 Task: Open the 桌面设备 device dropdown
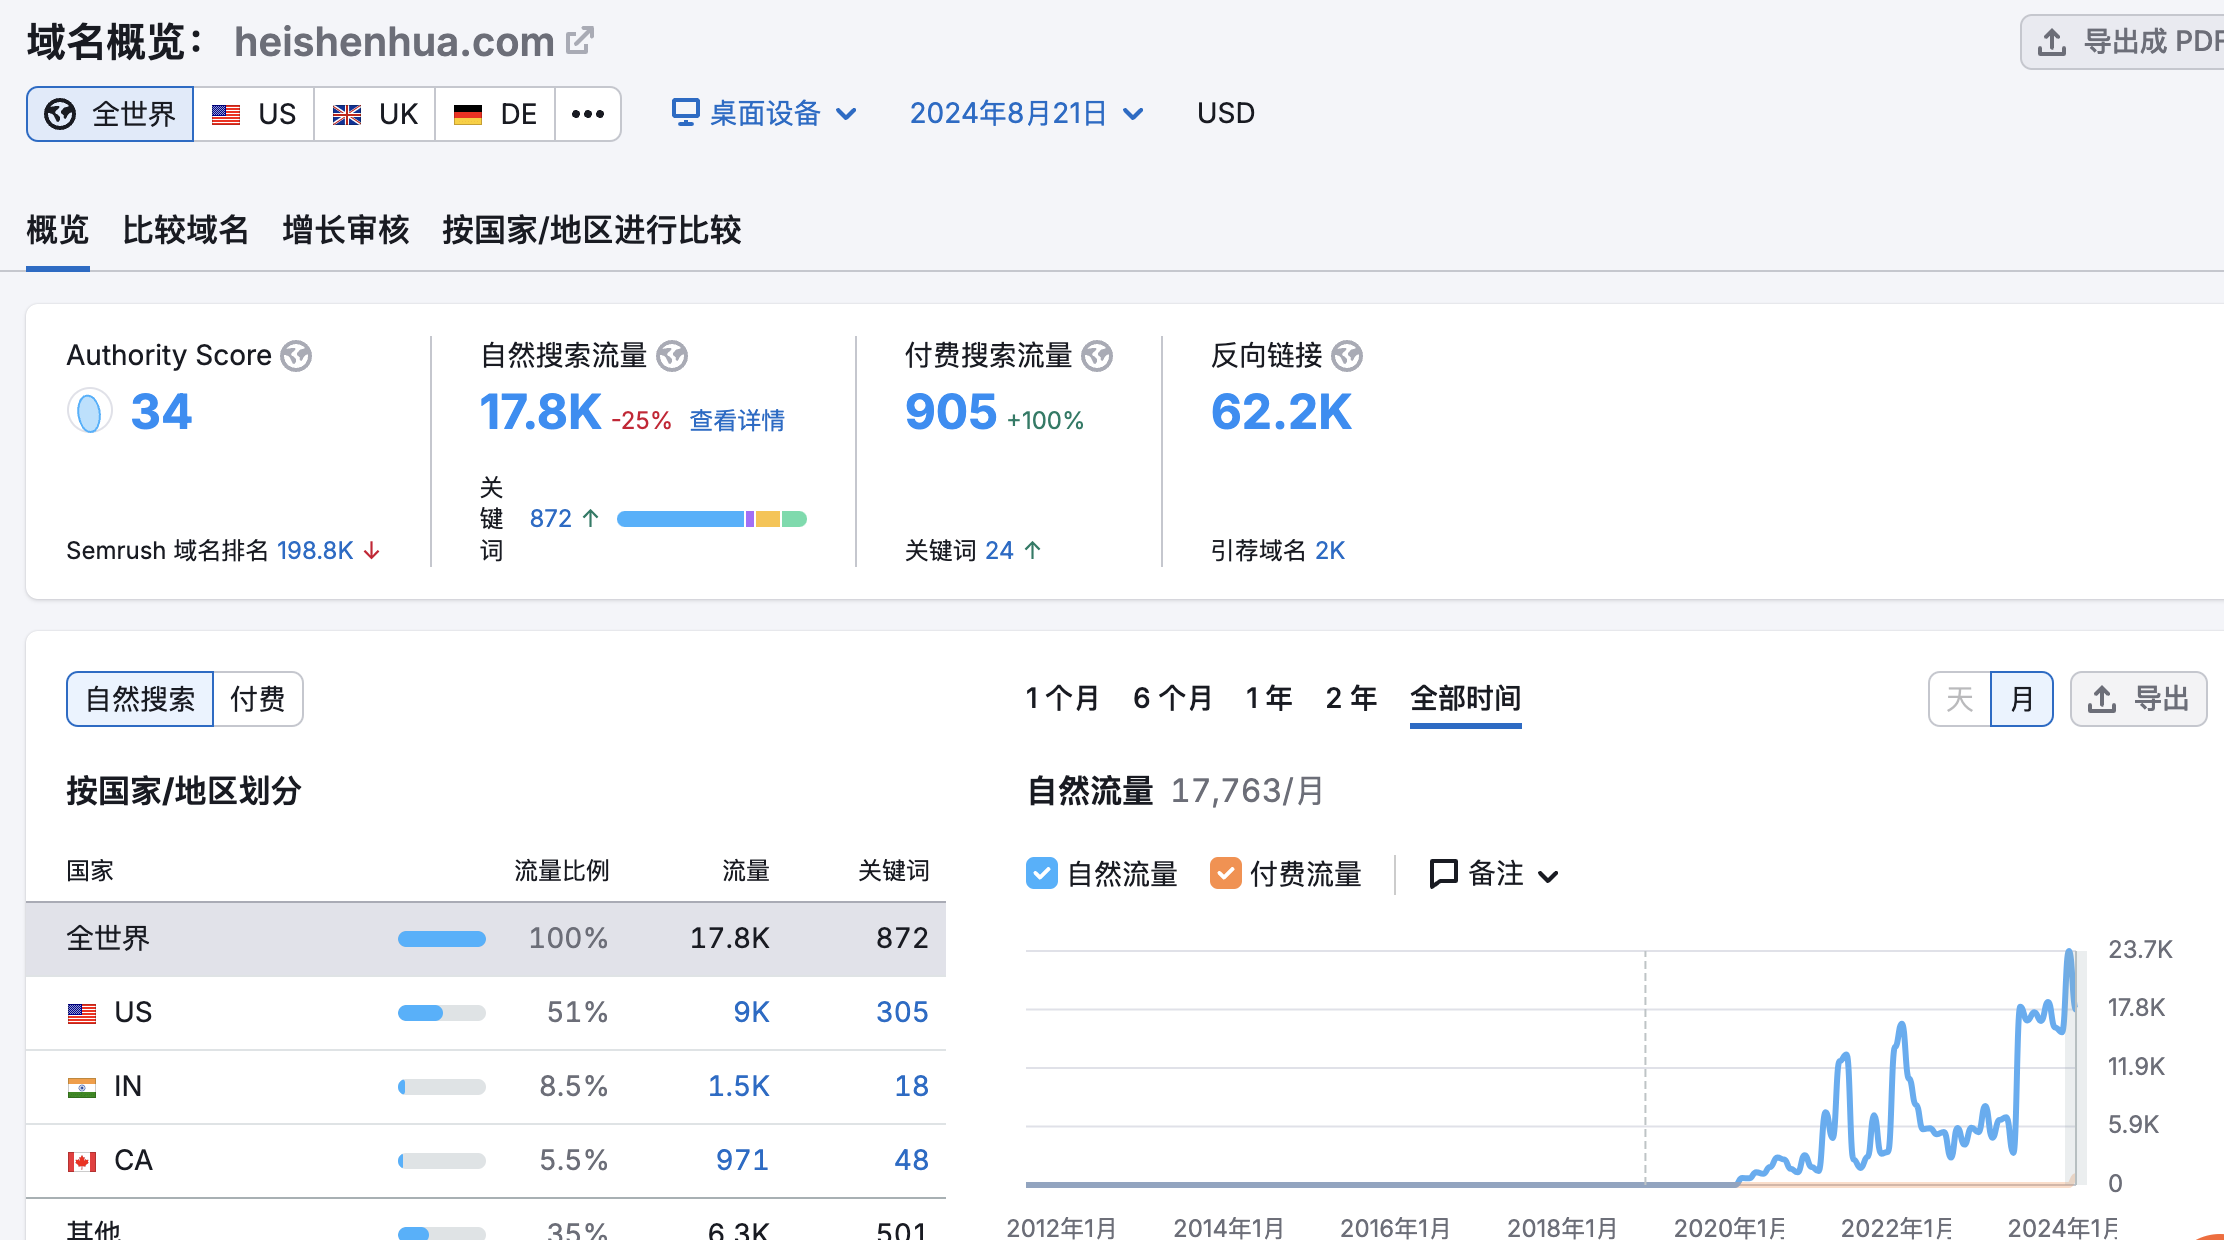764,114
